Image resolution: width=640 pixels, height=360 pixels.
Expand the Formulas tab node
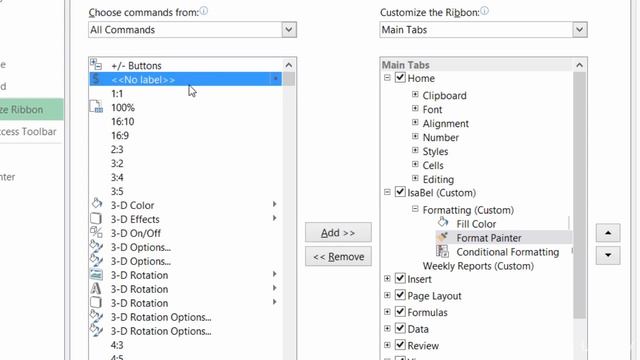[x=387, y=312]
